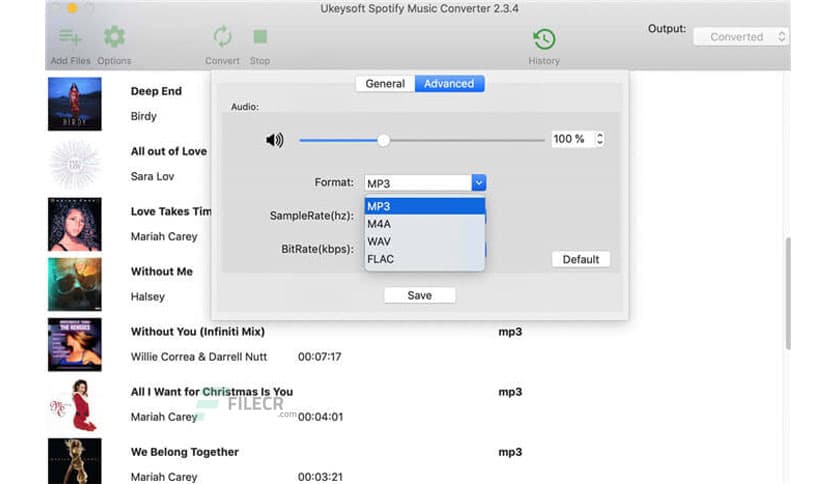The height and width of the screenshot is (484, 836).
Task: Click the Deep End album thumbnail
Action: click(75, 104)
